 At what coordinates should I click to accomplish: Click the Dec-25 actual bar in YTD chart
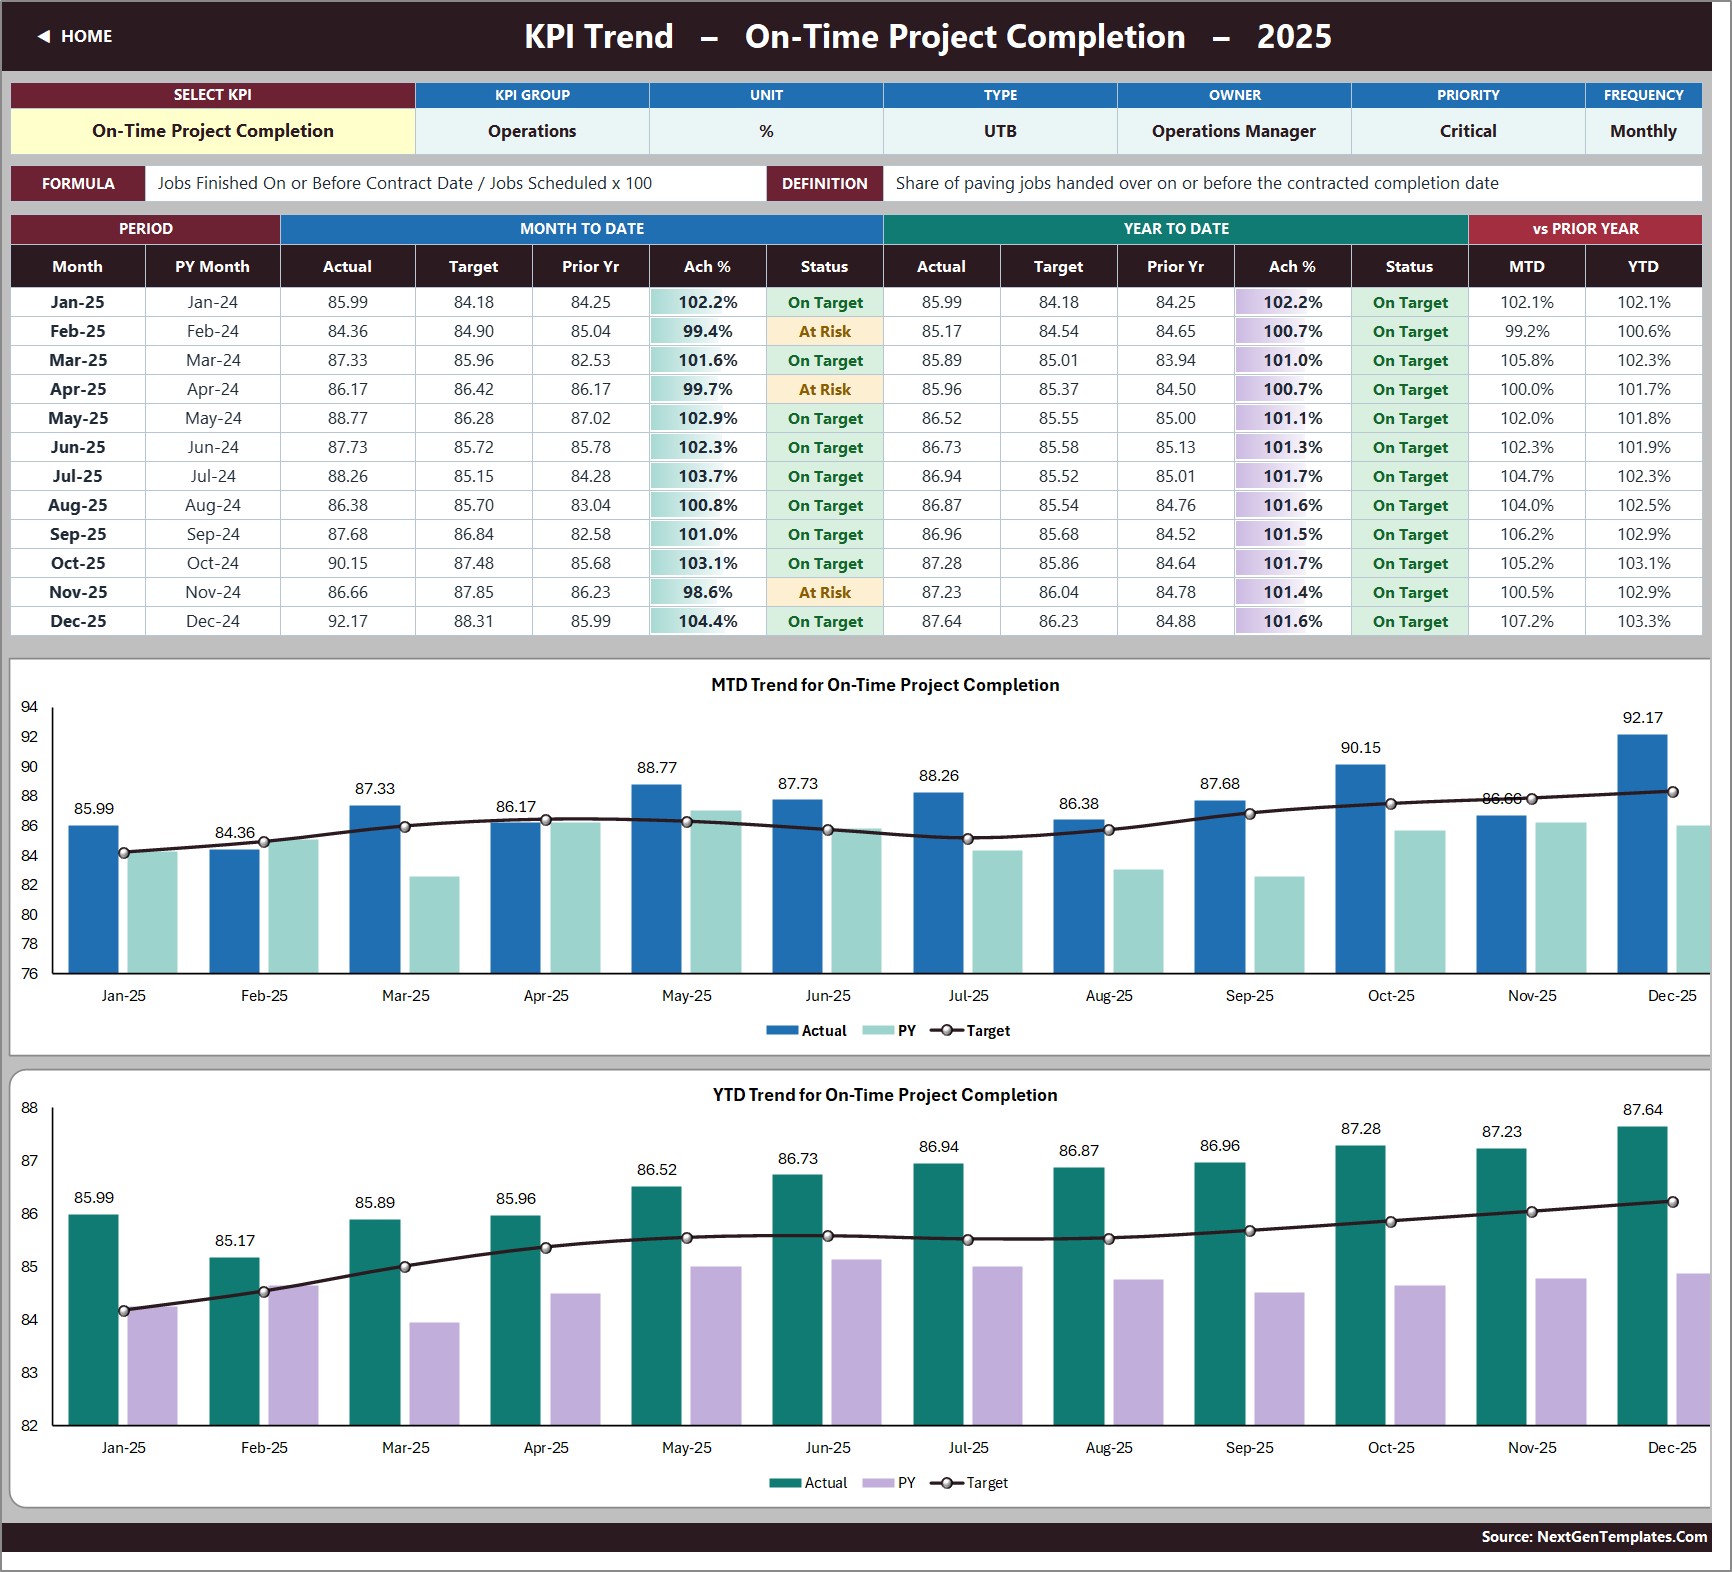pyautogui.click(x=1642, y=1276)
